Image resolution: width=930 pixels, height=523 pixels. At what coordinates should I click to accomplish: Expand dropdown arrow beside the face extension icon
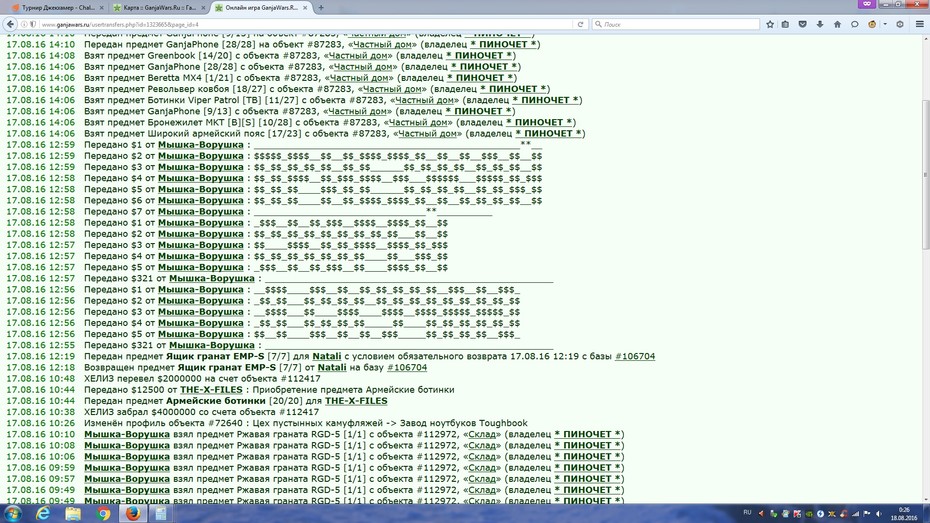[x=885, y=24]
